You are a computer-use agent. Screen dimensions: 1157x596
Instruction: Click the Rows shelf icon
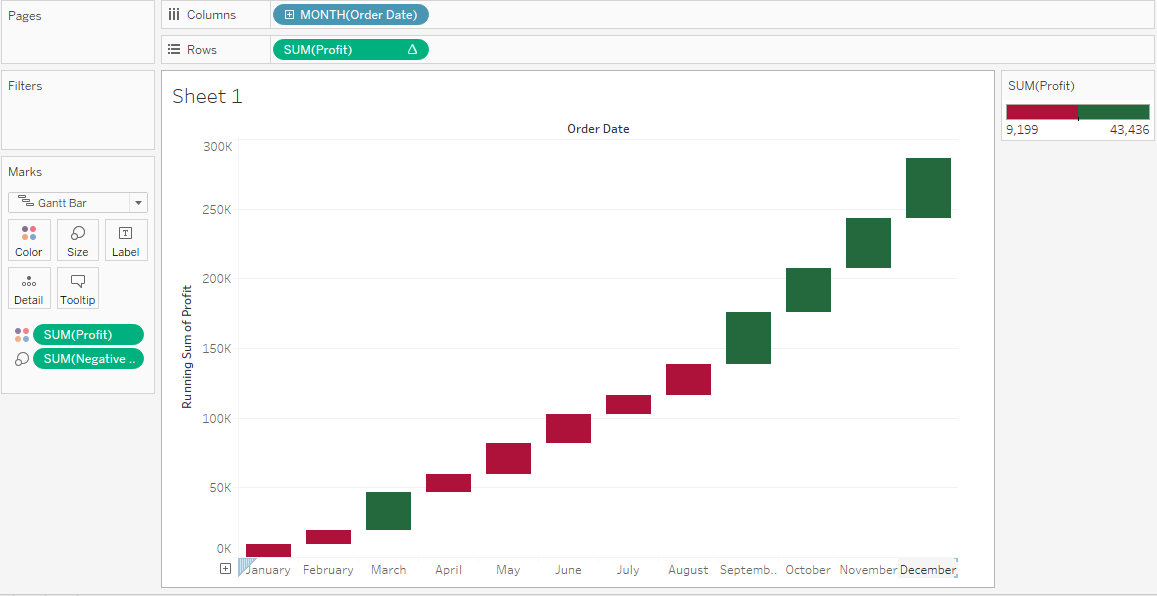click(174, 49)
